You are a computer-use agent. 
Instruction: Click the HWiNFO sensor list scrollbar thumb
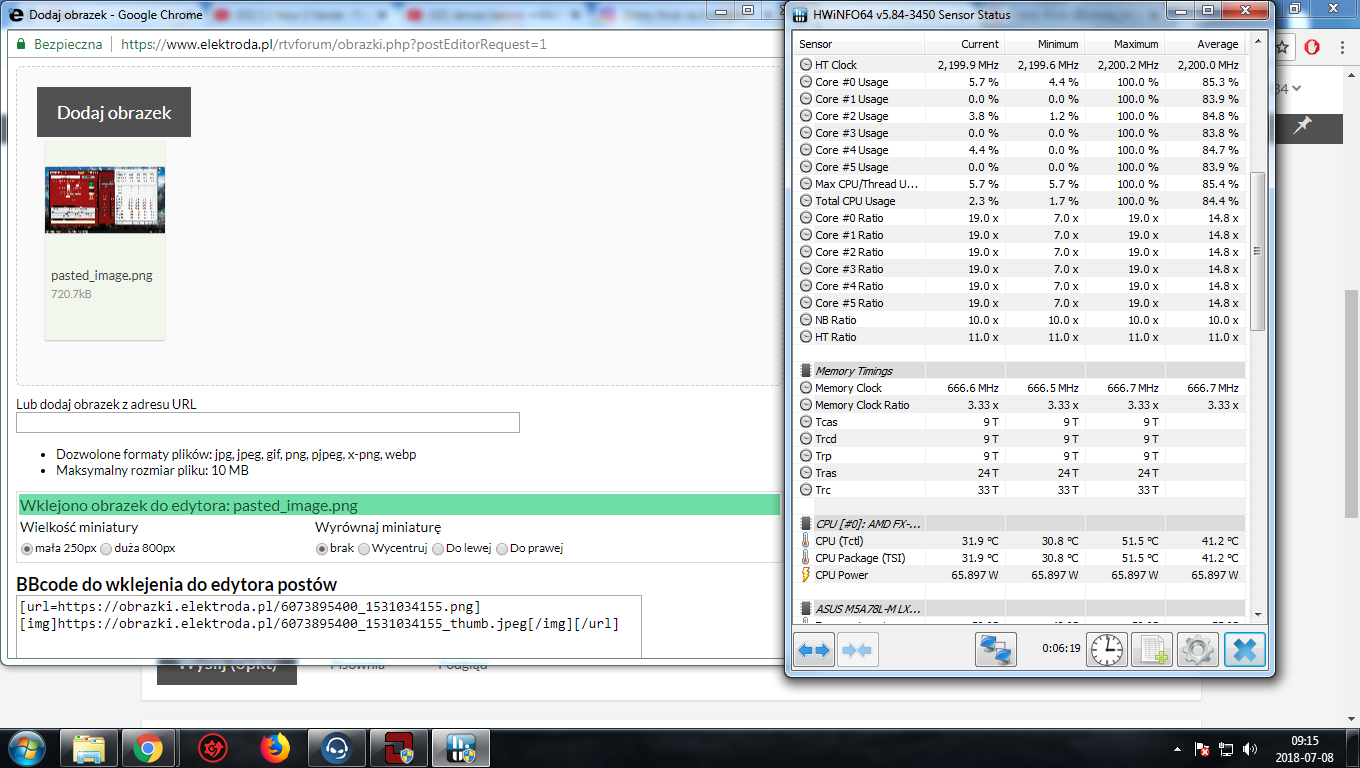tap(1258, 251)
